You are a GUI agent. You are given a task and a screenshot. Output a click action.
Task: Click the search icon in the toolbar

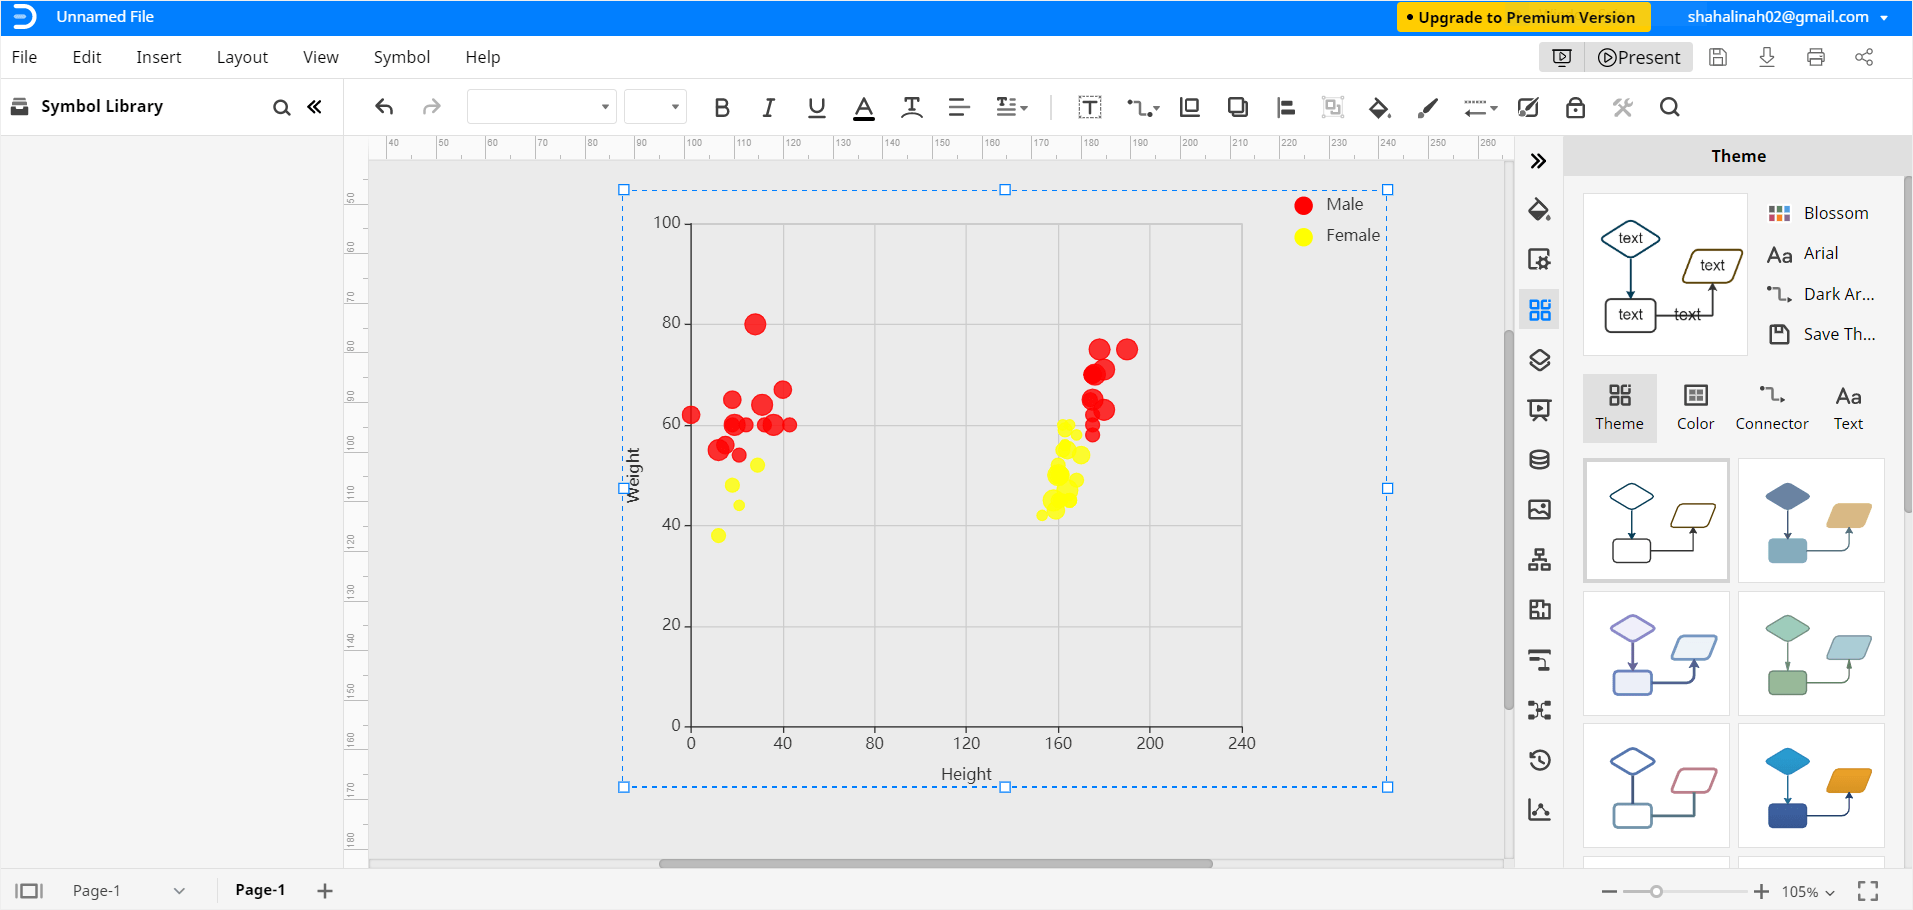pyautogui.click(x=1669, y=107)
